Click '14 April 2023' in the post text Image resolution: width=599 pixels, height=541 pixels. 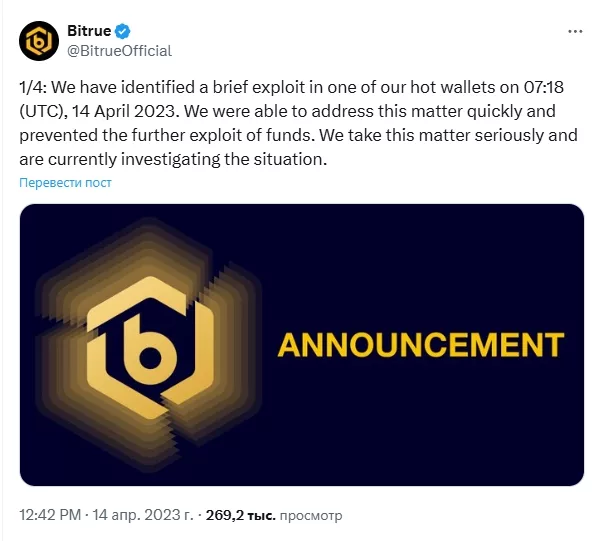click(x=125, y=112)
